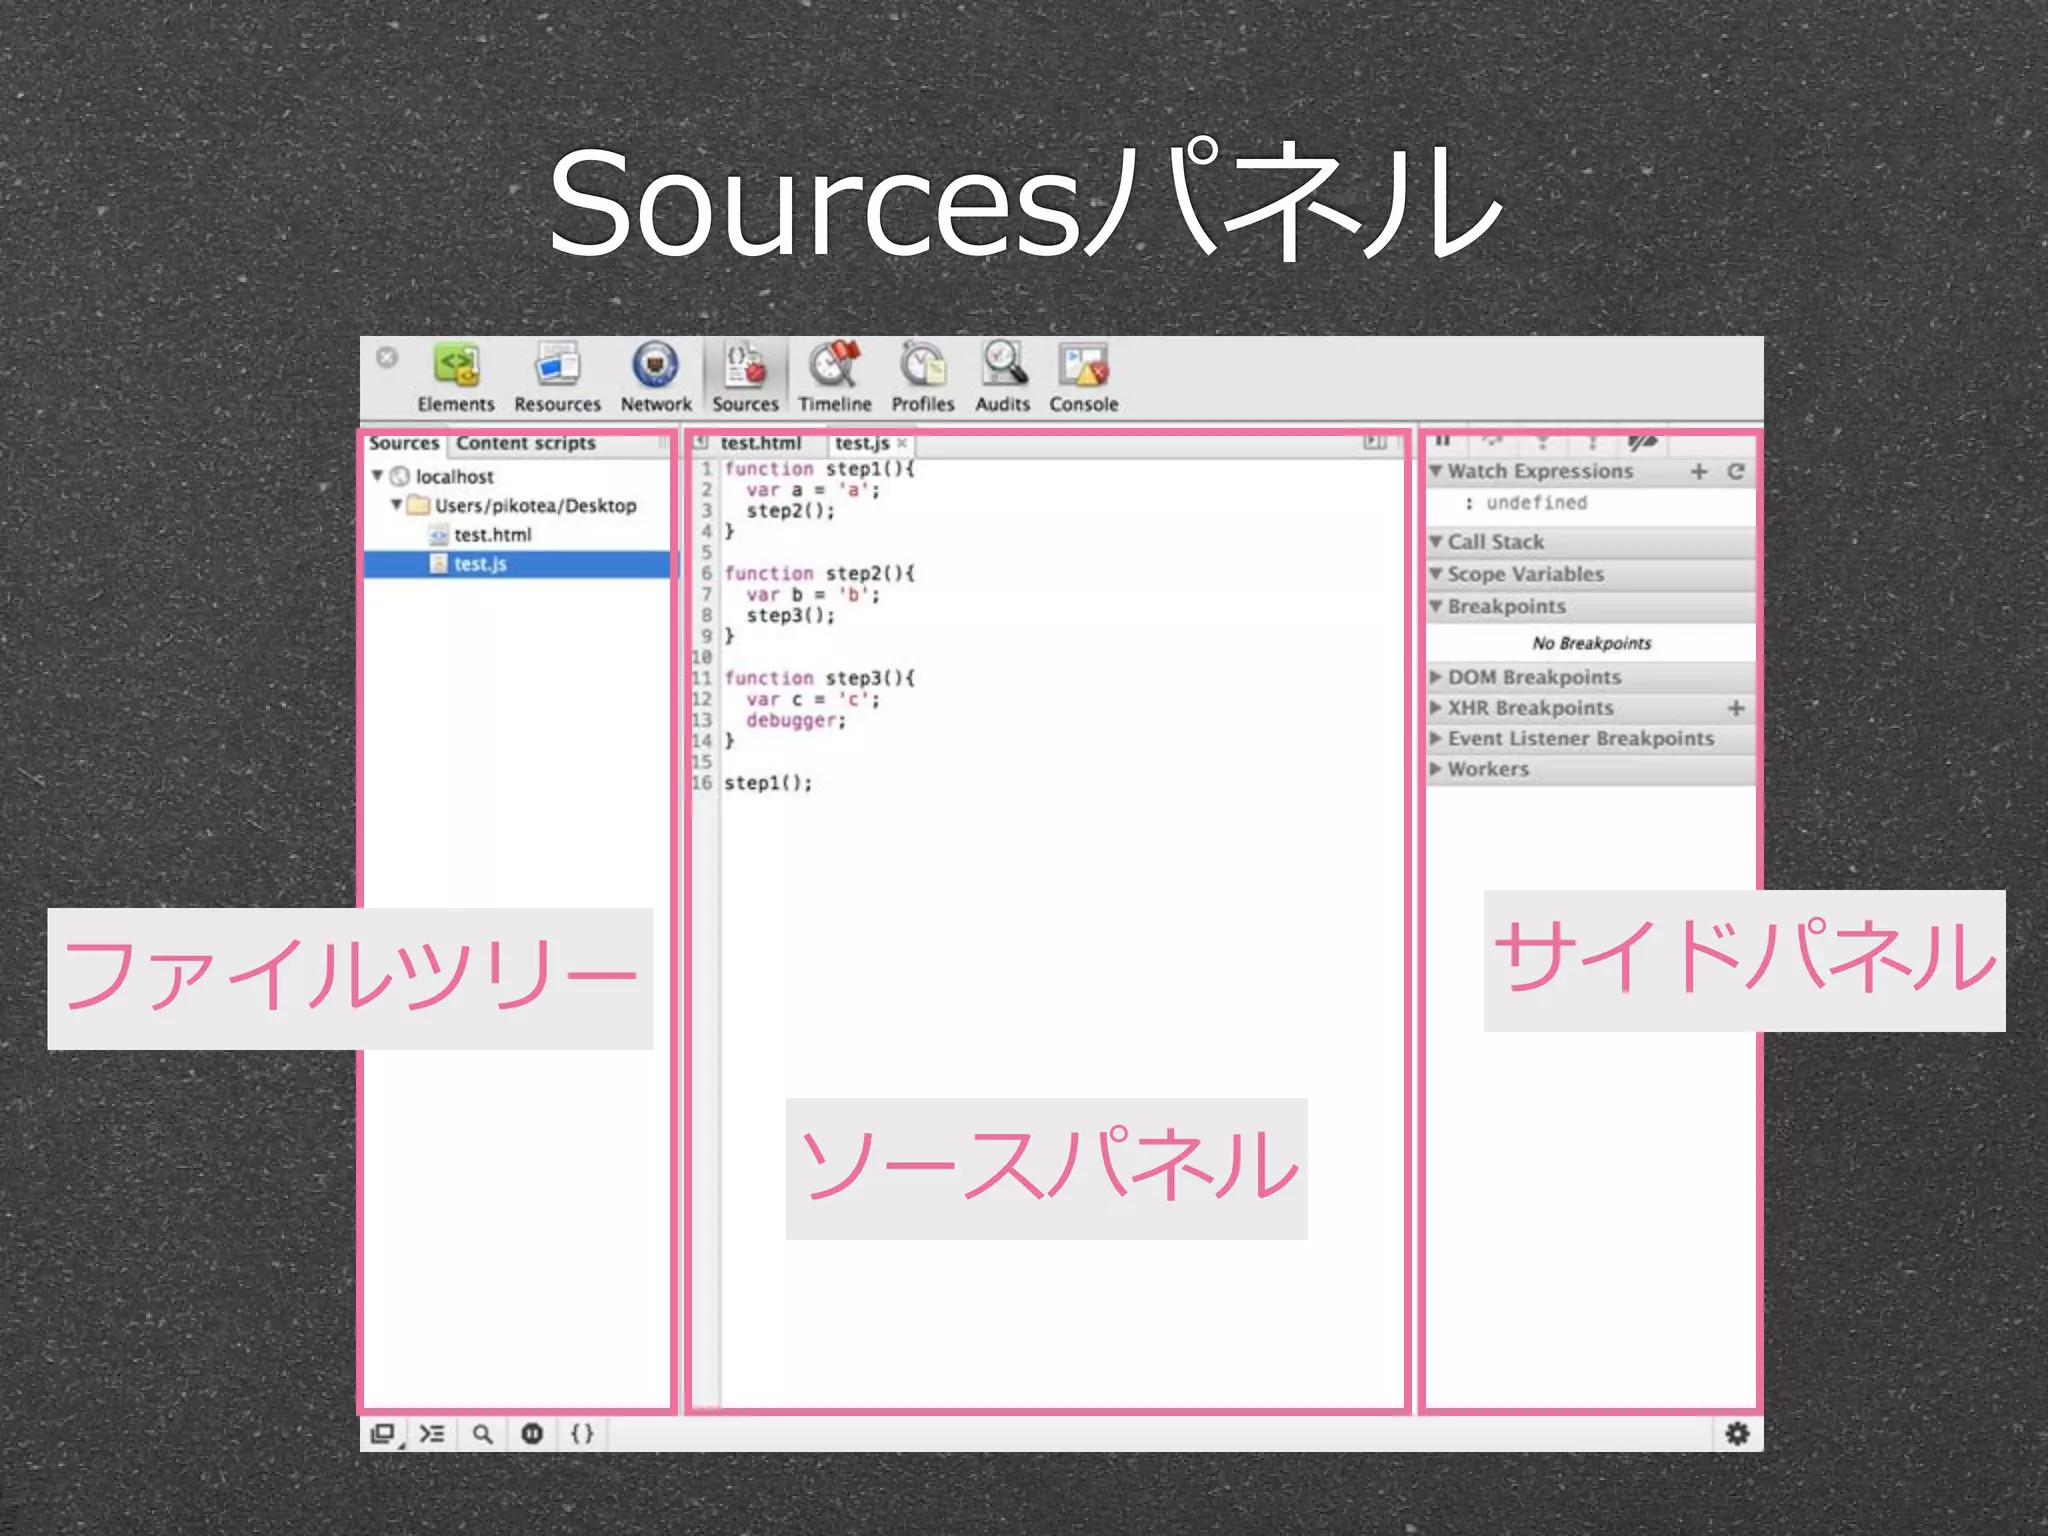Click line number 1 gutter to set breakpoint
Screen dimensions: 2048x1536
(x=706, y=469)
